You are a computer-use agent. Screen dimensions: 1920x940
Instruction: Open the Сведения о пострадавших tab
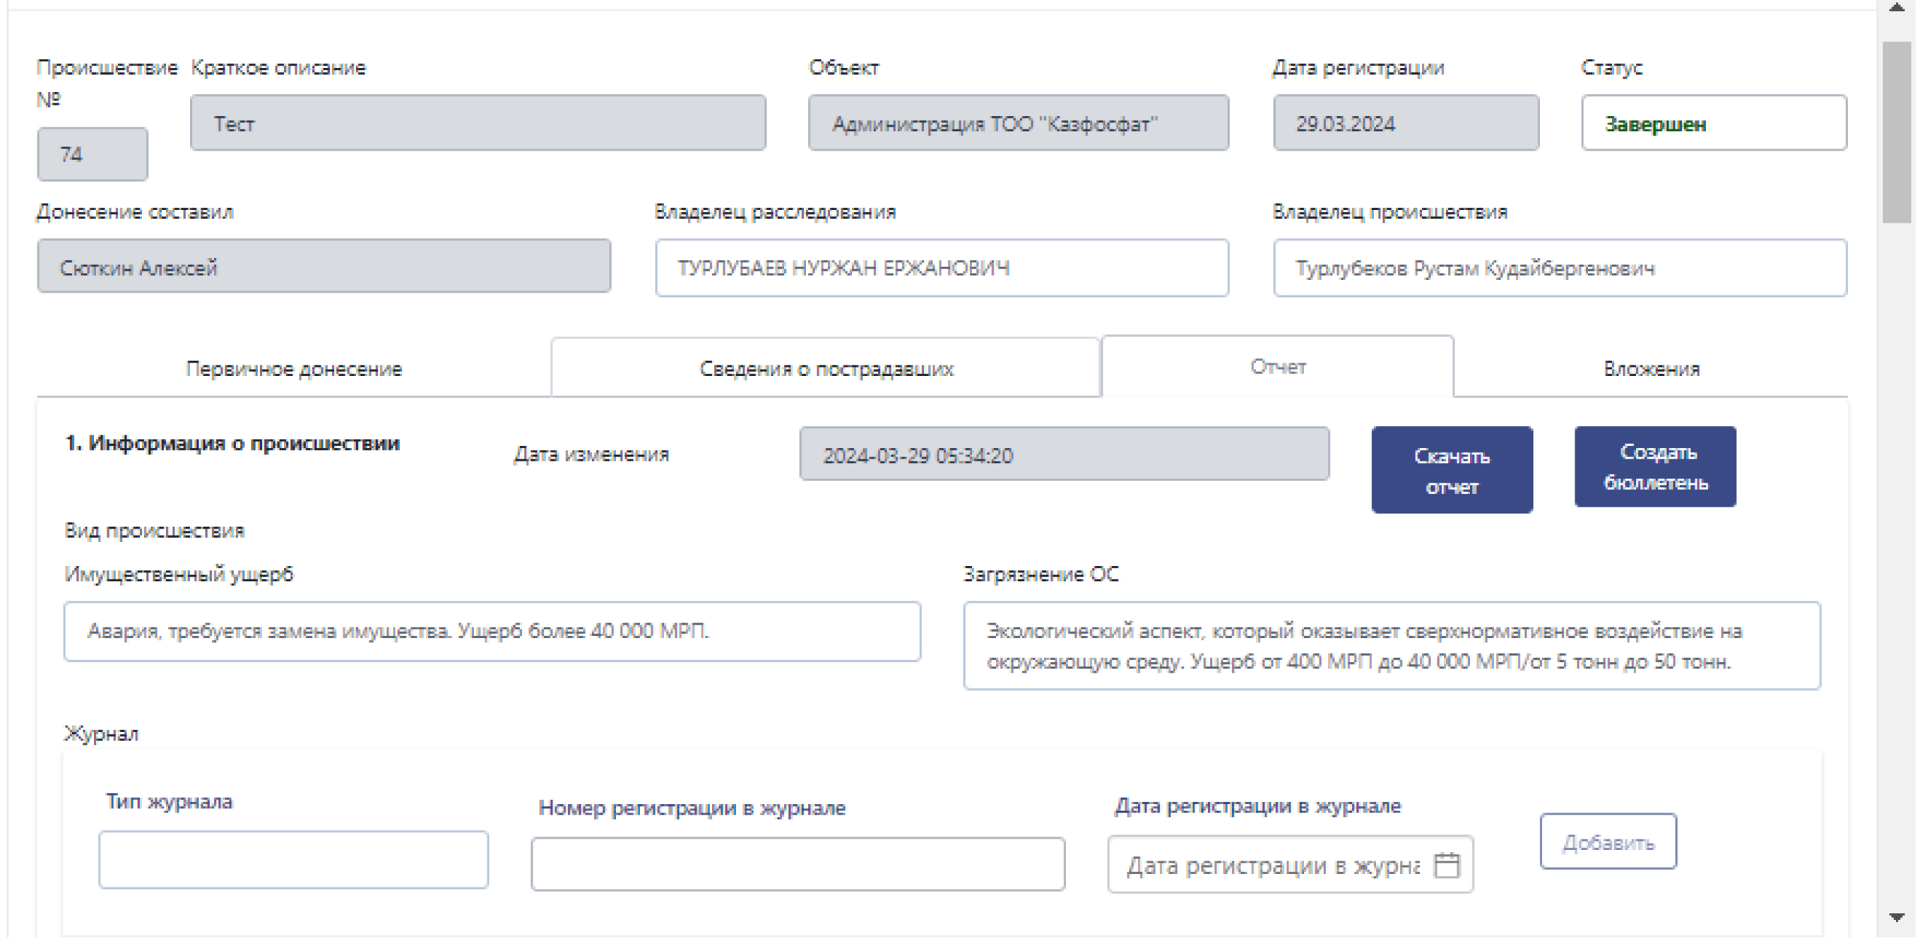pos(826,369)
